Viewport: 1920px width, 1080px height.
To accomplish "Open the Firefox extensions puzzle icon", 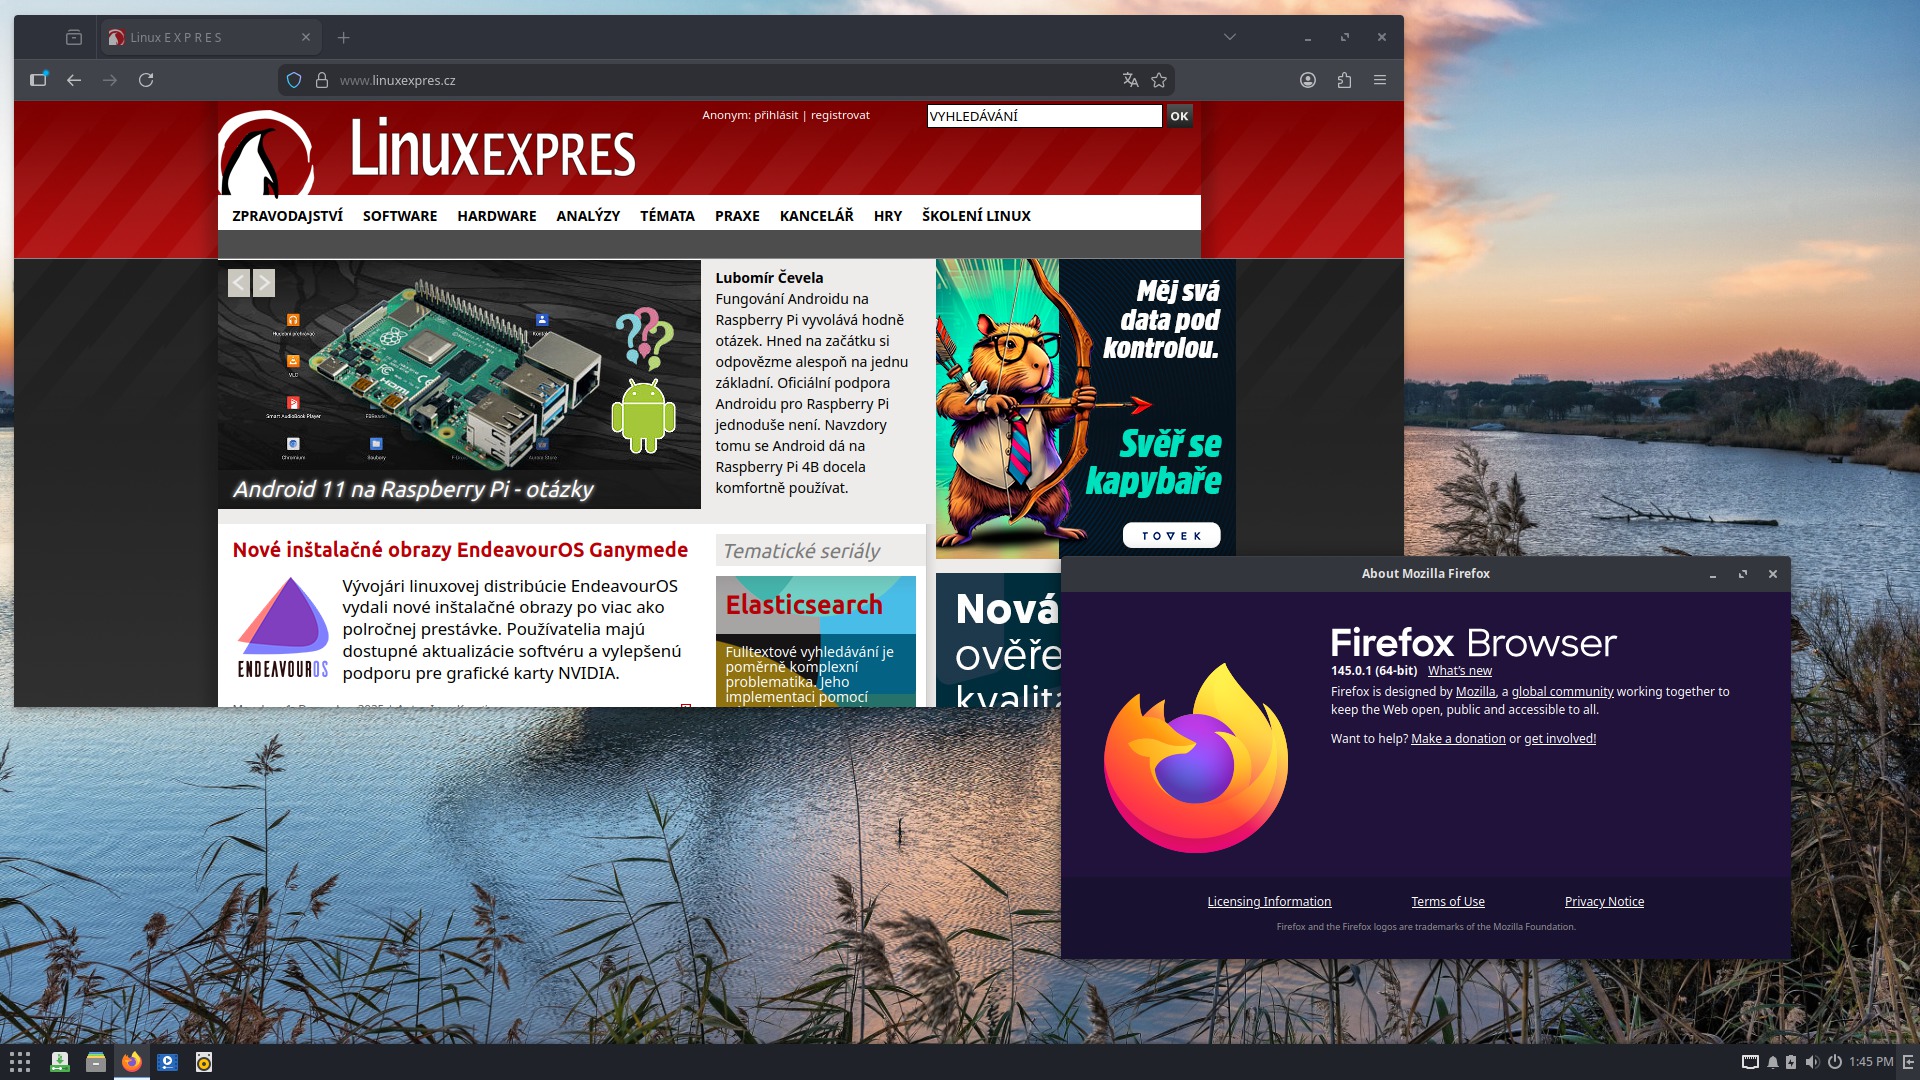I will pyautogui.click(x=1344, y=80).
